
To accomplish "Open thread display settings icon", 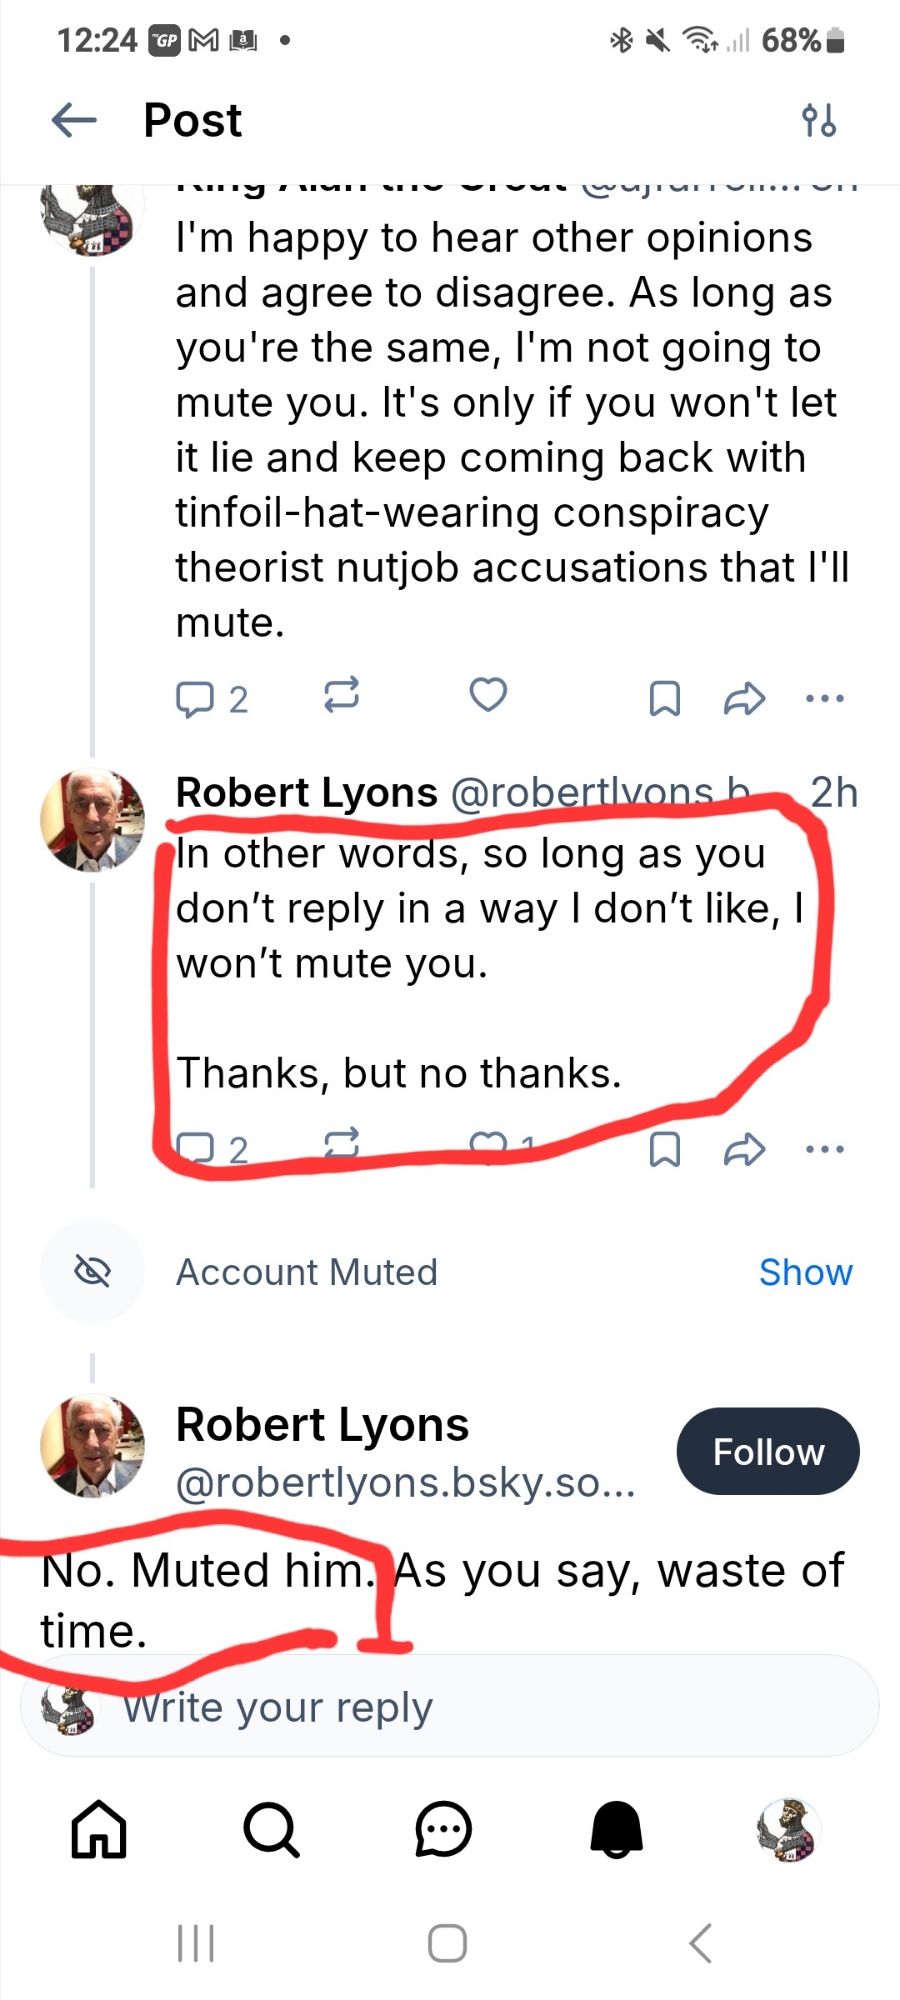I will coord(818,121).
